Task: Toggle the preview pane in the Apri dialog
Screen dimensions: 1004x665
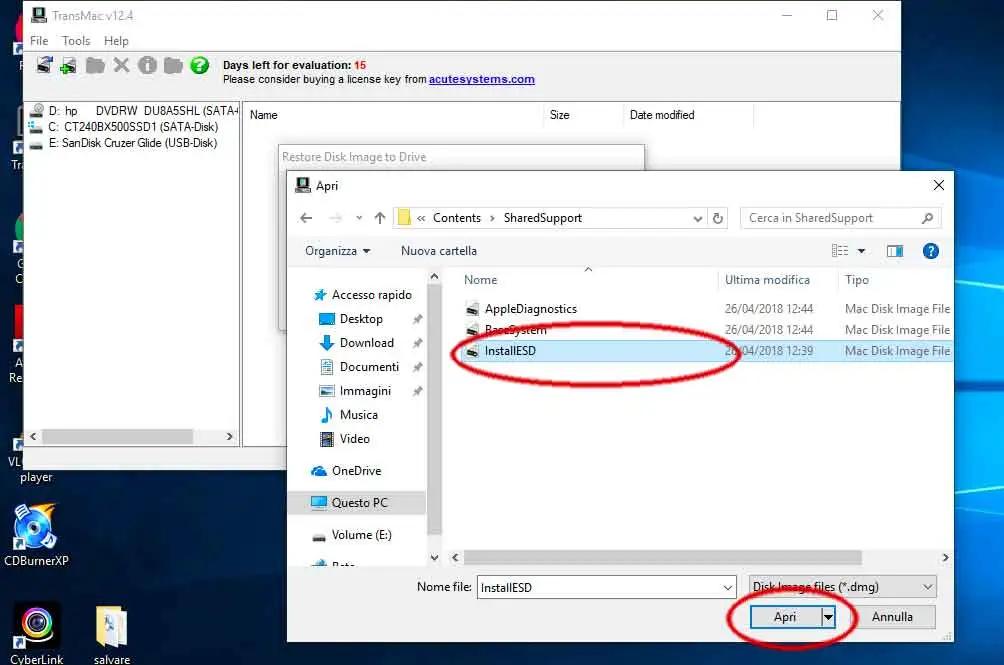Action: tap(893, 251)
